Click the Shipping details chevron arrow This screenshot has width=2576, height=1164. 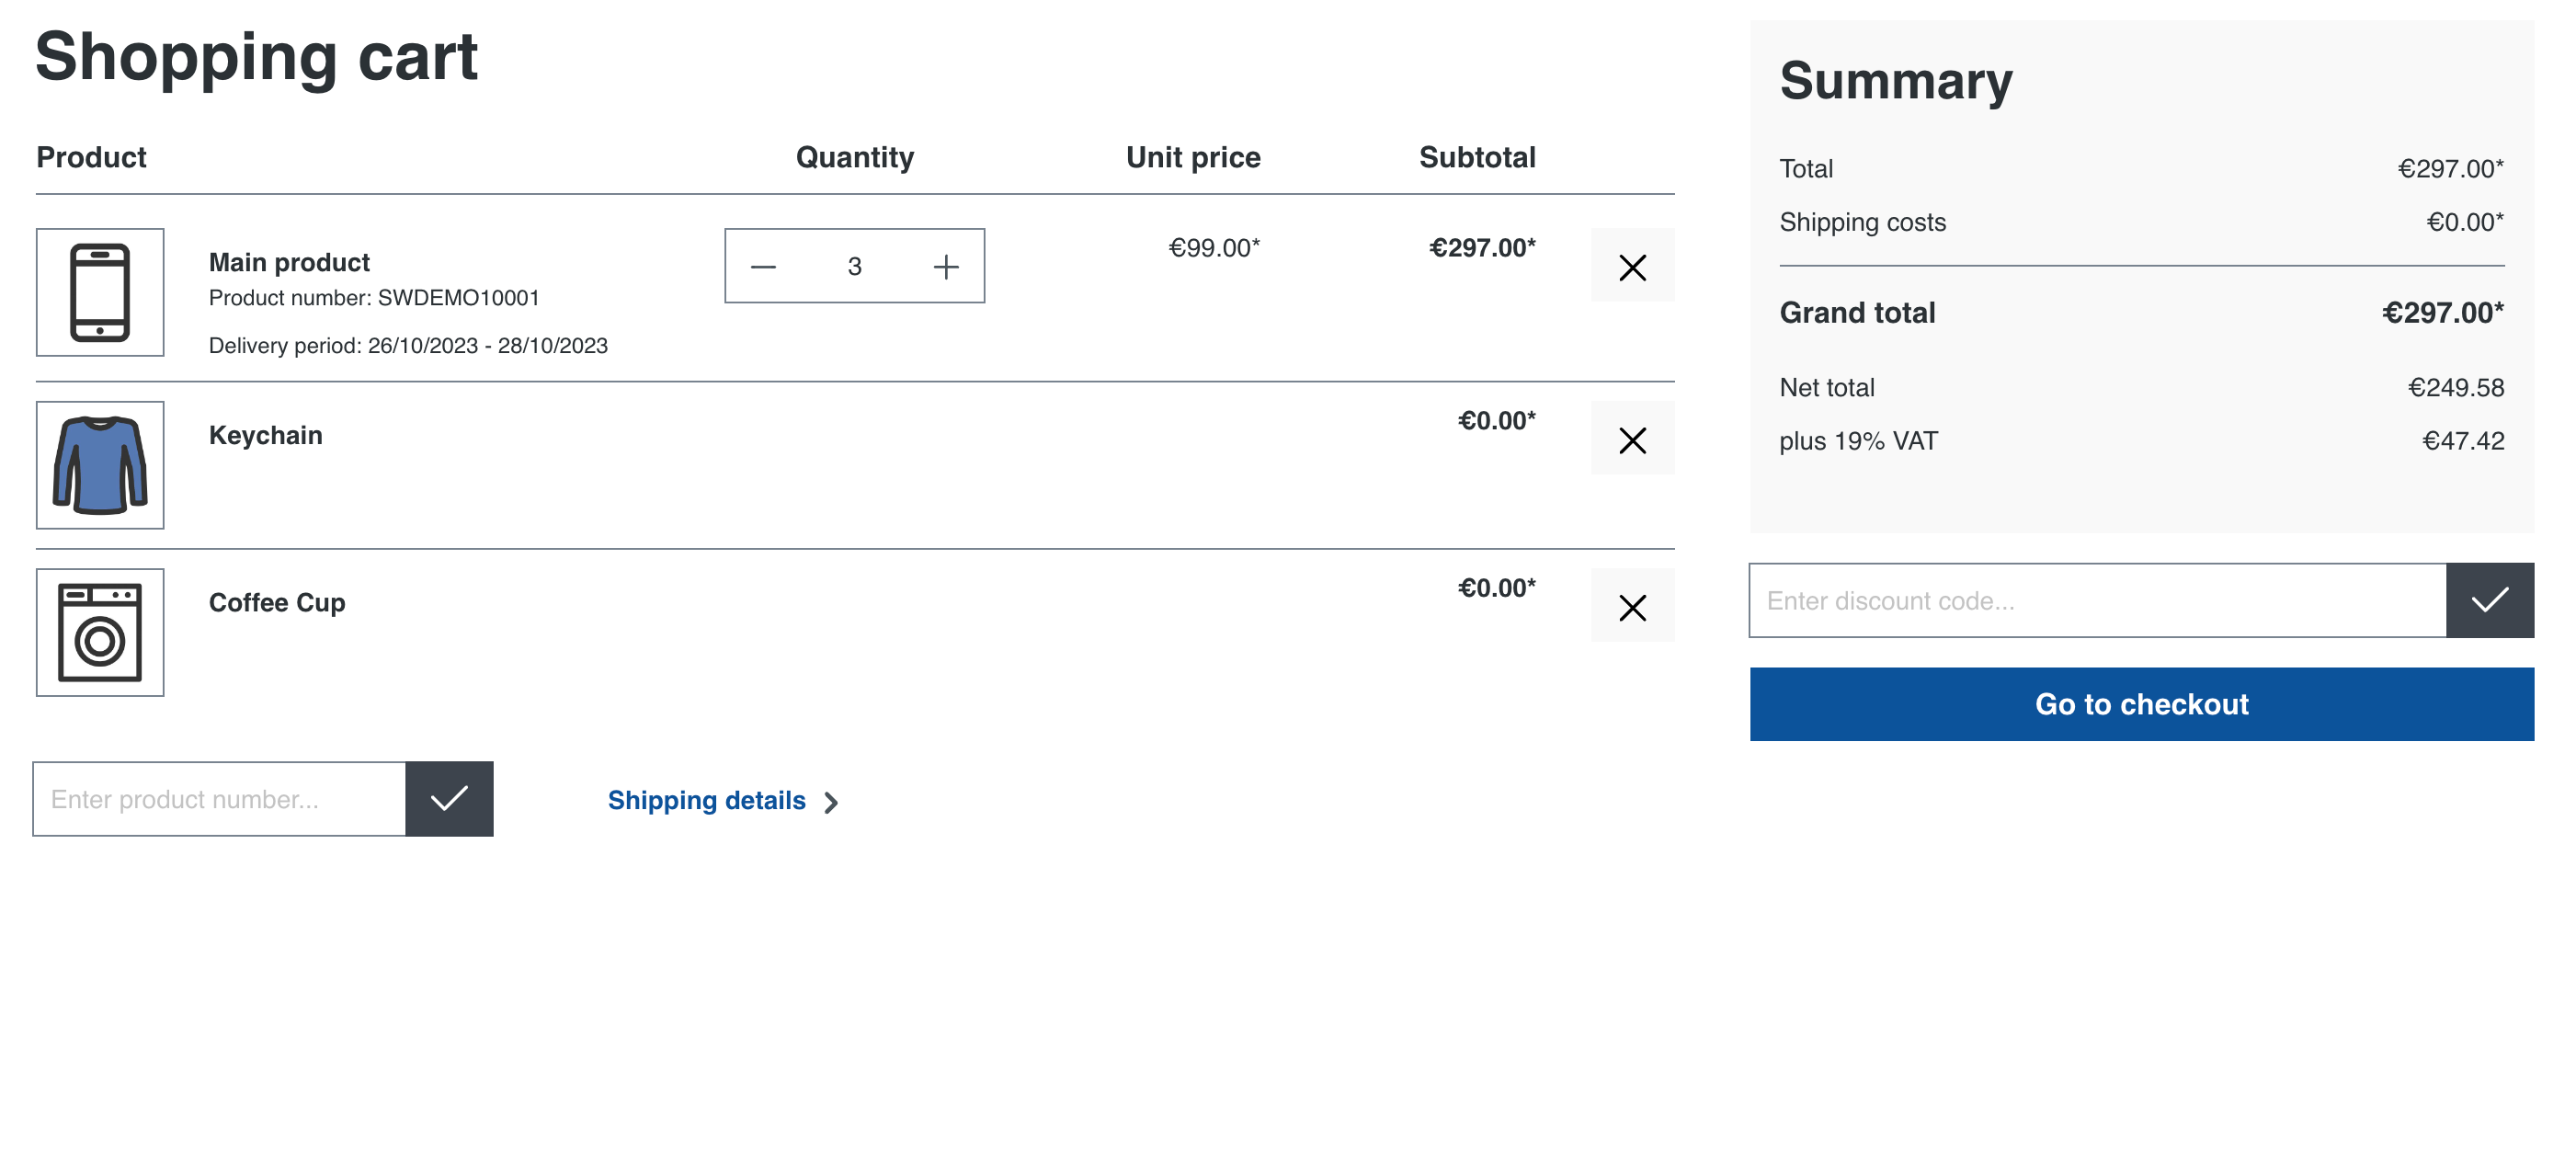[x=830, y=802]
